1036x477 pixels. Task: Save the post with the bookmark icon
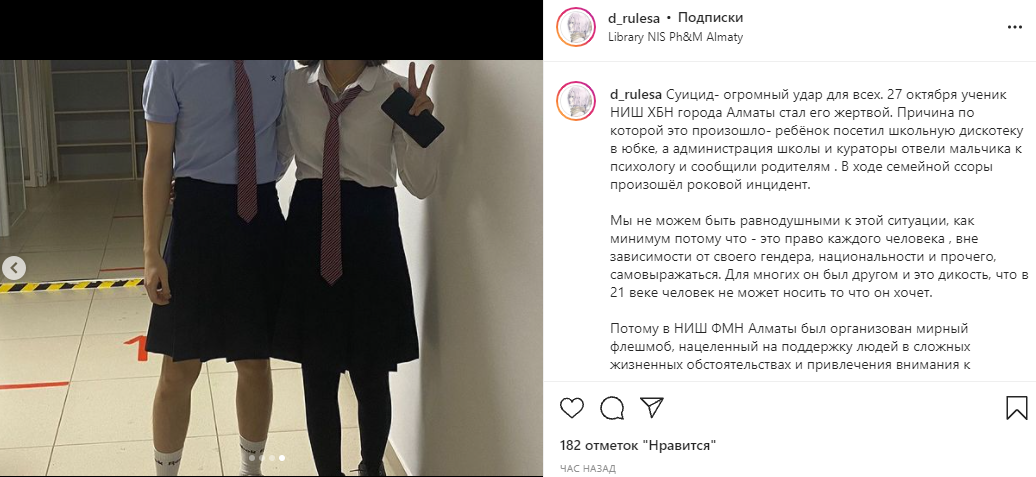click(x=1017, y=408)
